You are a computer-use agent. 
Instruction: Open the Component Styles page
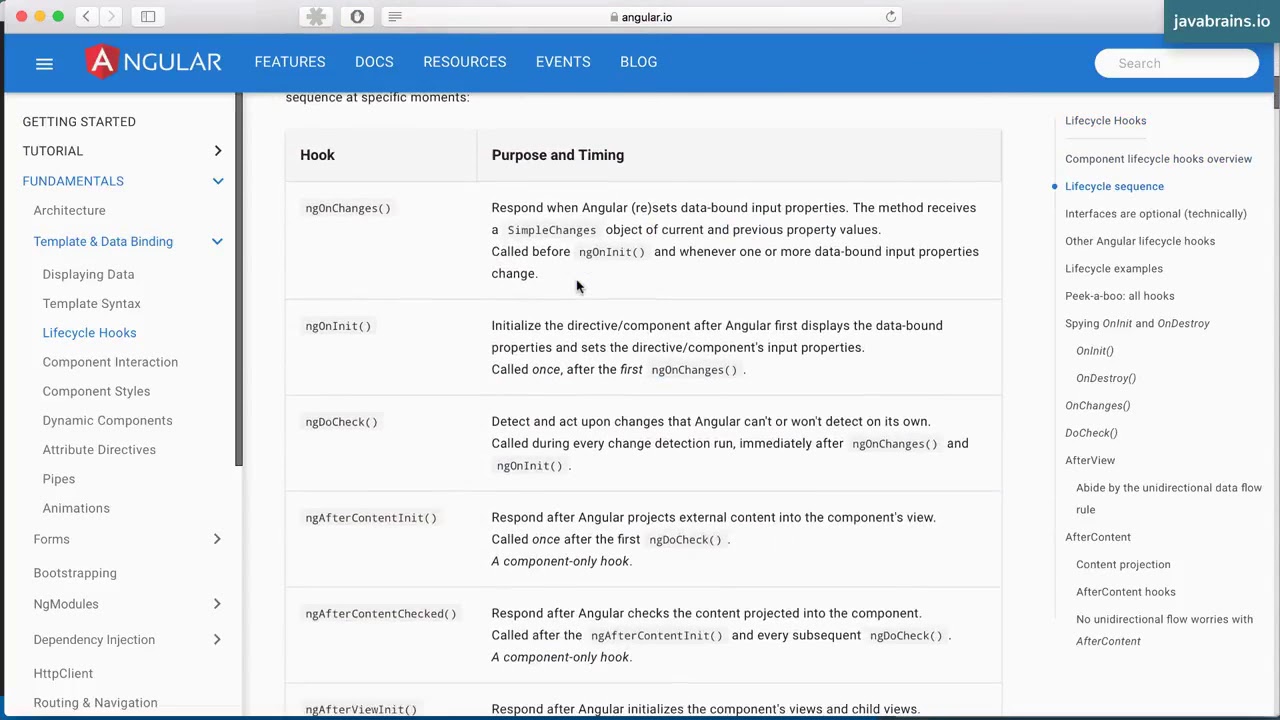[96, 391]
